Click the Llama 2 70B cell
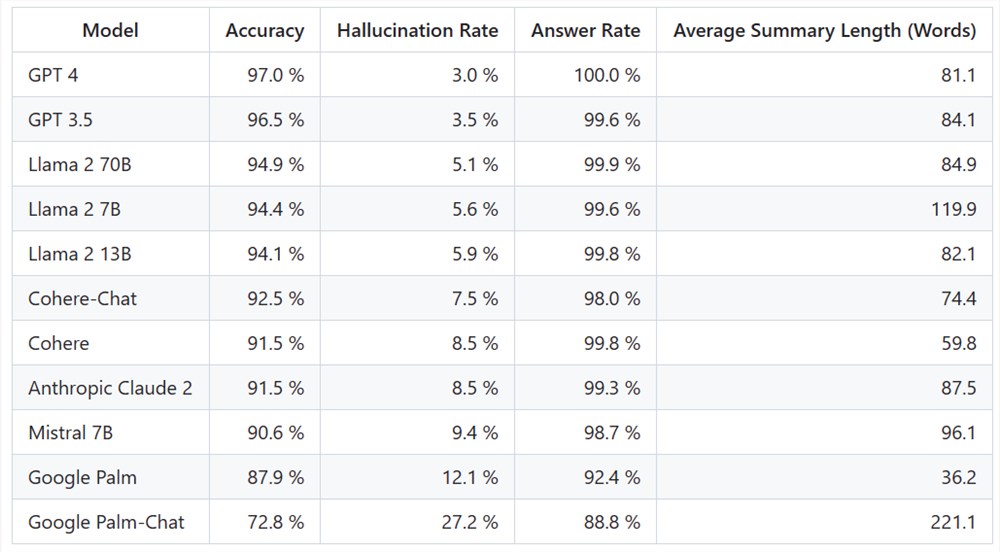 pyautogui.click(x=79, y=164)
